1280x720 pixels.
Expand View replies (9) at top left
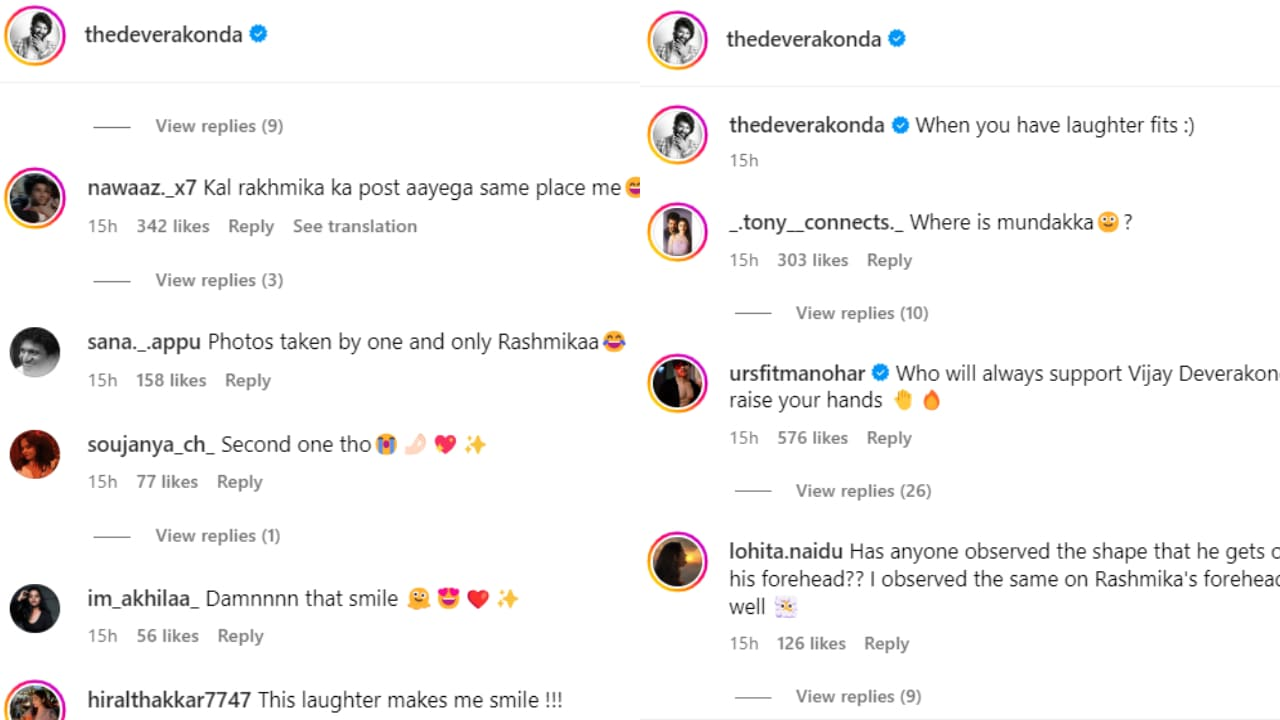(219, 126)
